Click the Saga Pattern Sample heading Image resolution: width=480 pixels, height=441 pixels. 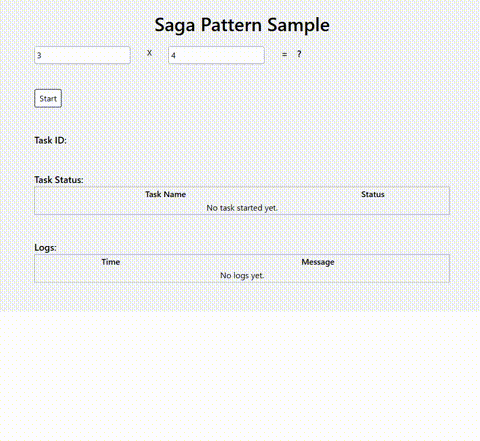tap(242, 25)
